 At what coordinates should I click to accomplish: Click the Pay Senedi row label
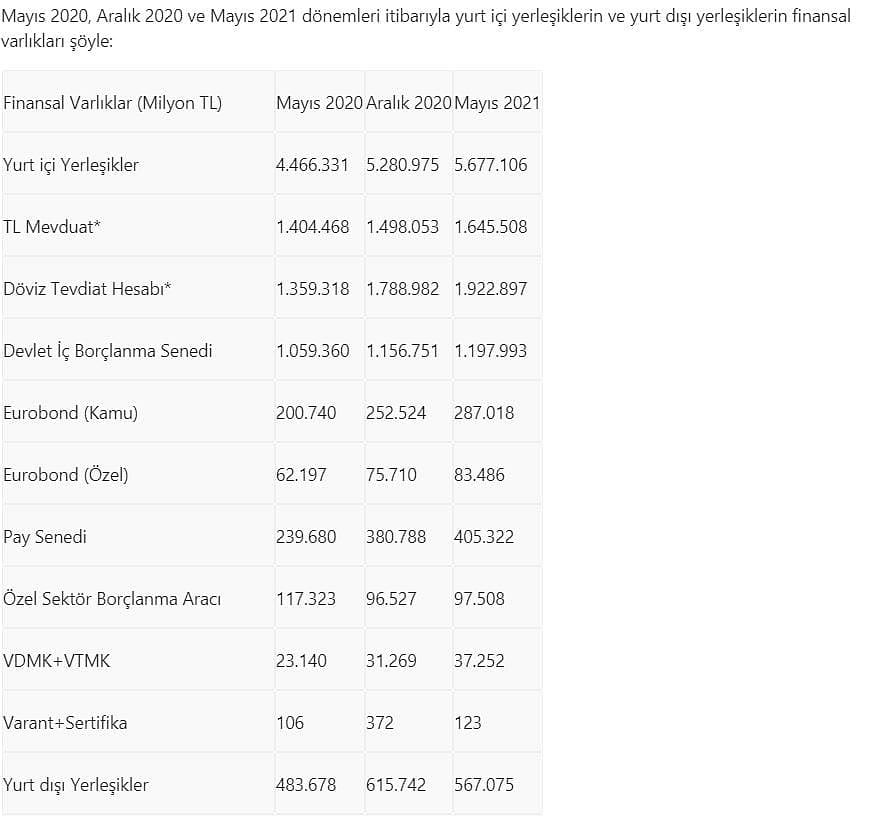[45, 537]
